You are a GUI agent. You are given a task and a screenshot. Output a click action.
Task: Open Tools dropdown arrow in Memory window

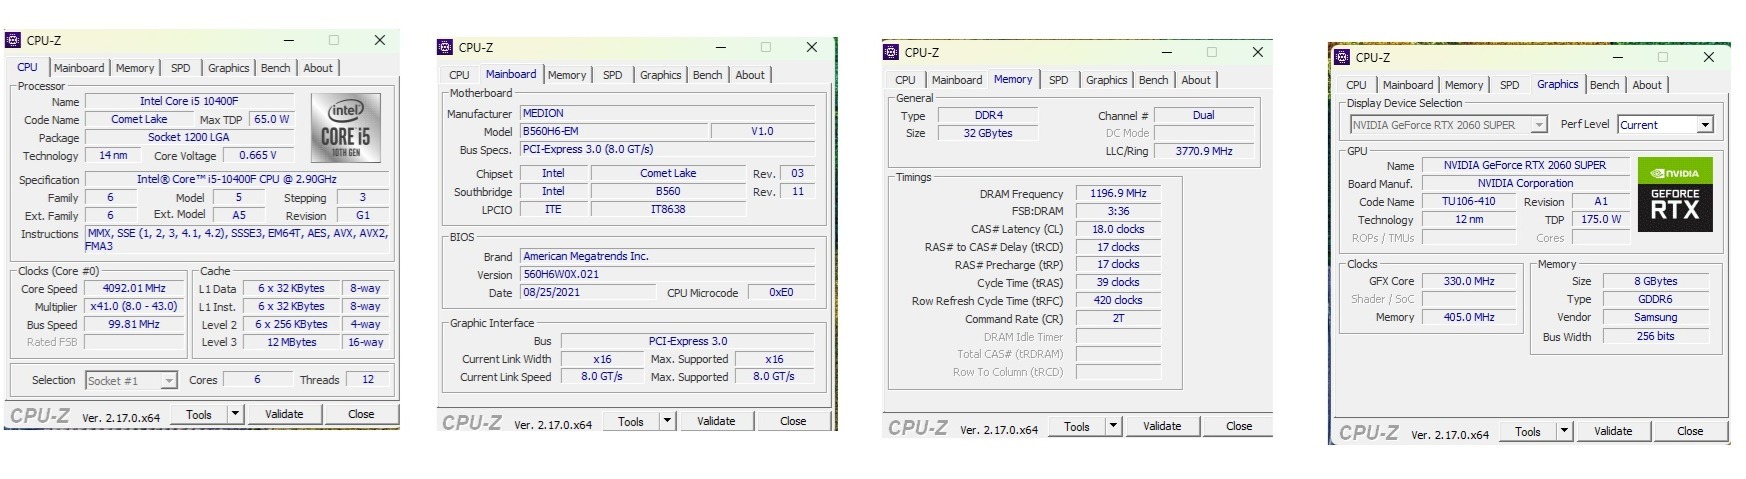1114,426
